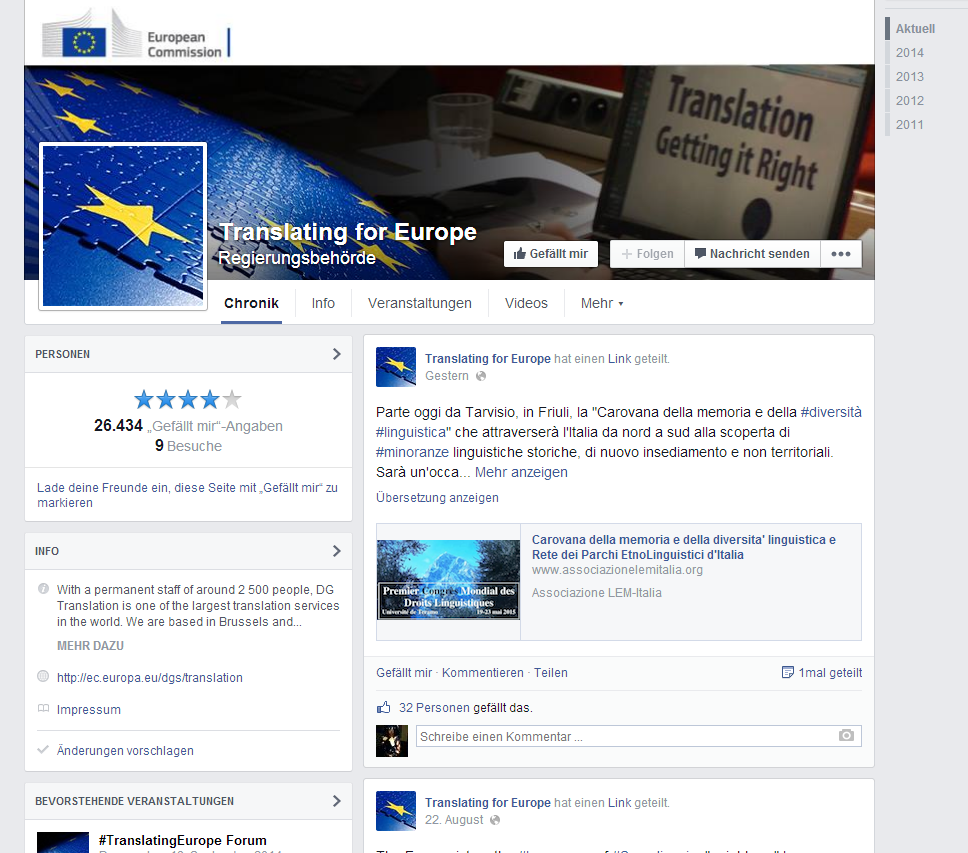
Task: Click commenter avatar beside comment box
Action: tap(392, 741)
